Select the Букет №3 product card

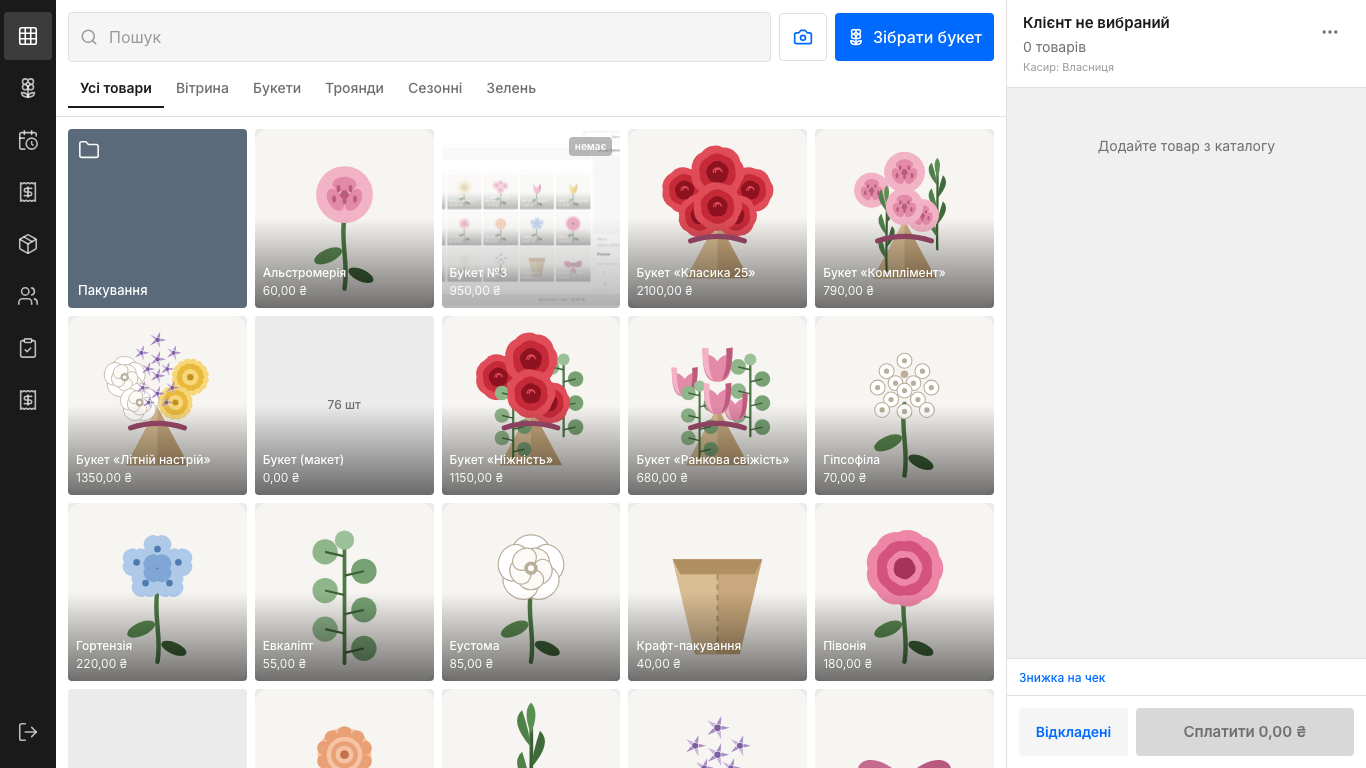pos(531,218)
